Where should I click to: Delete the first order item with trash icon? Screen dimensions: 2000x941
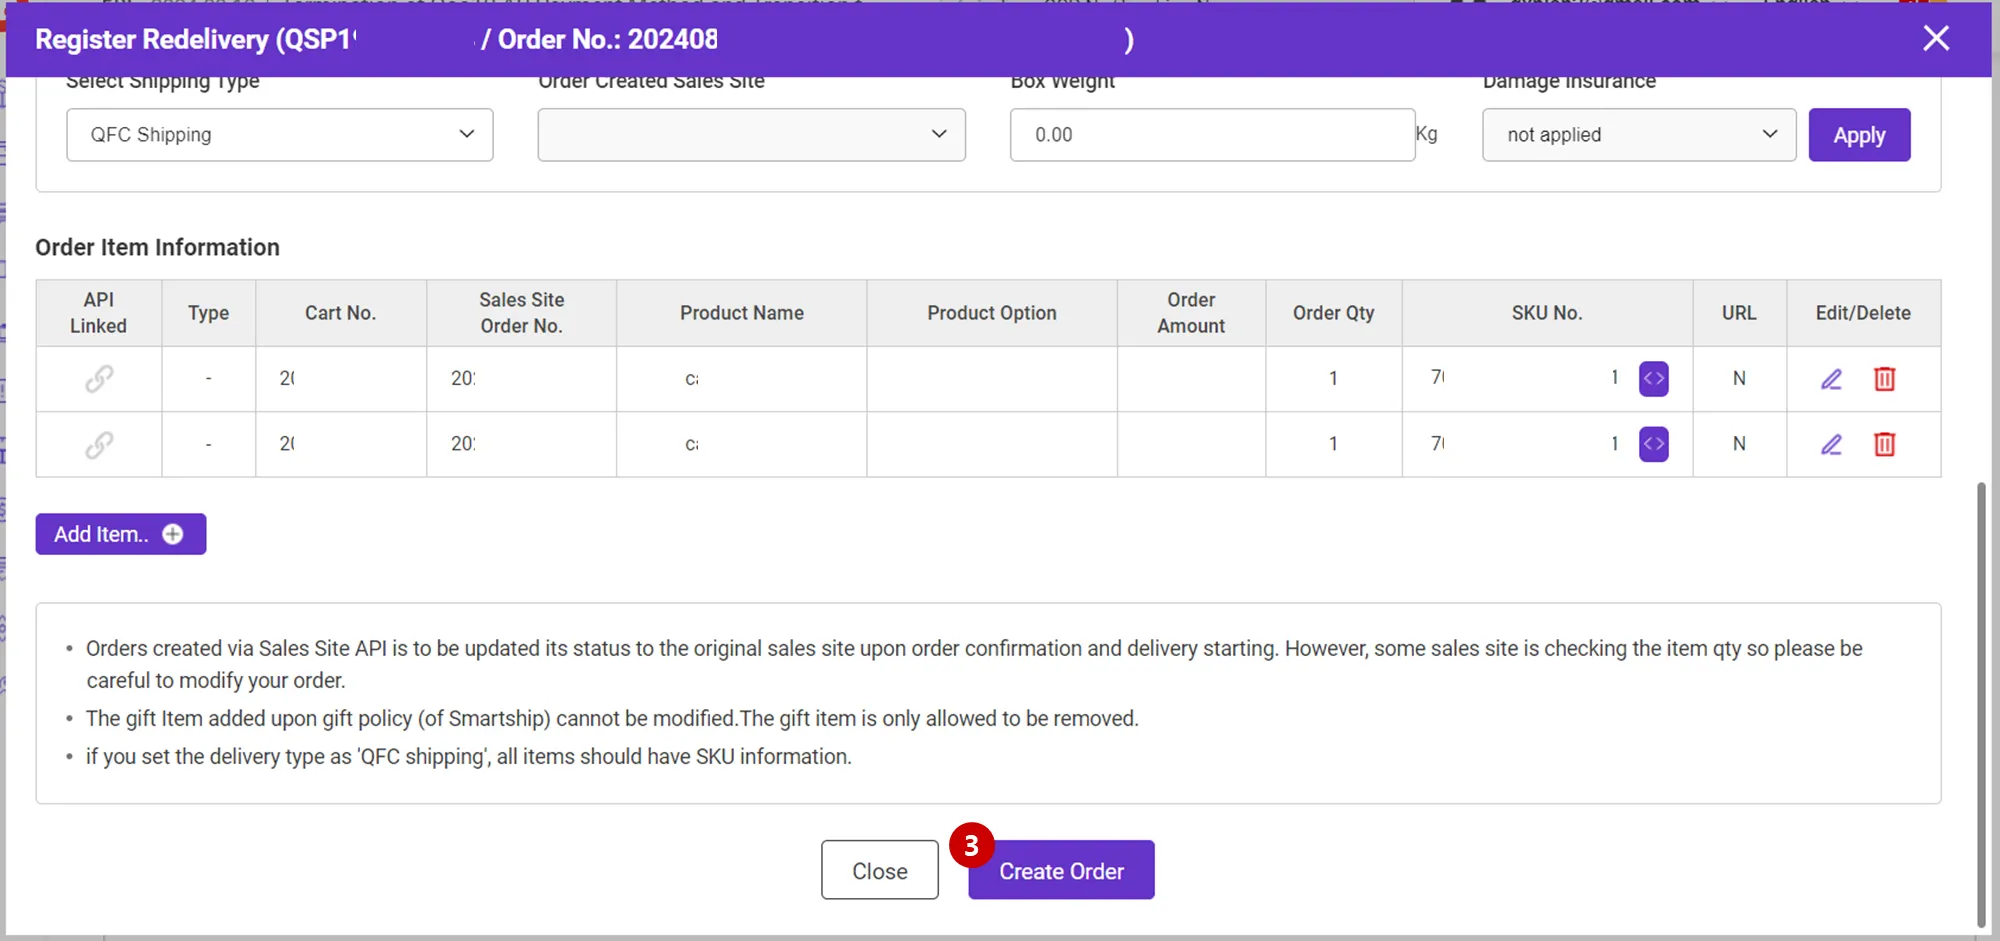(1884, 379)
